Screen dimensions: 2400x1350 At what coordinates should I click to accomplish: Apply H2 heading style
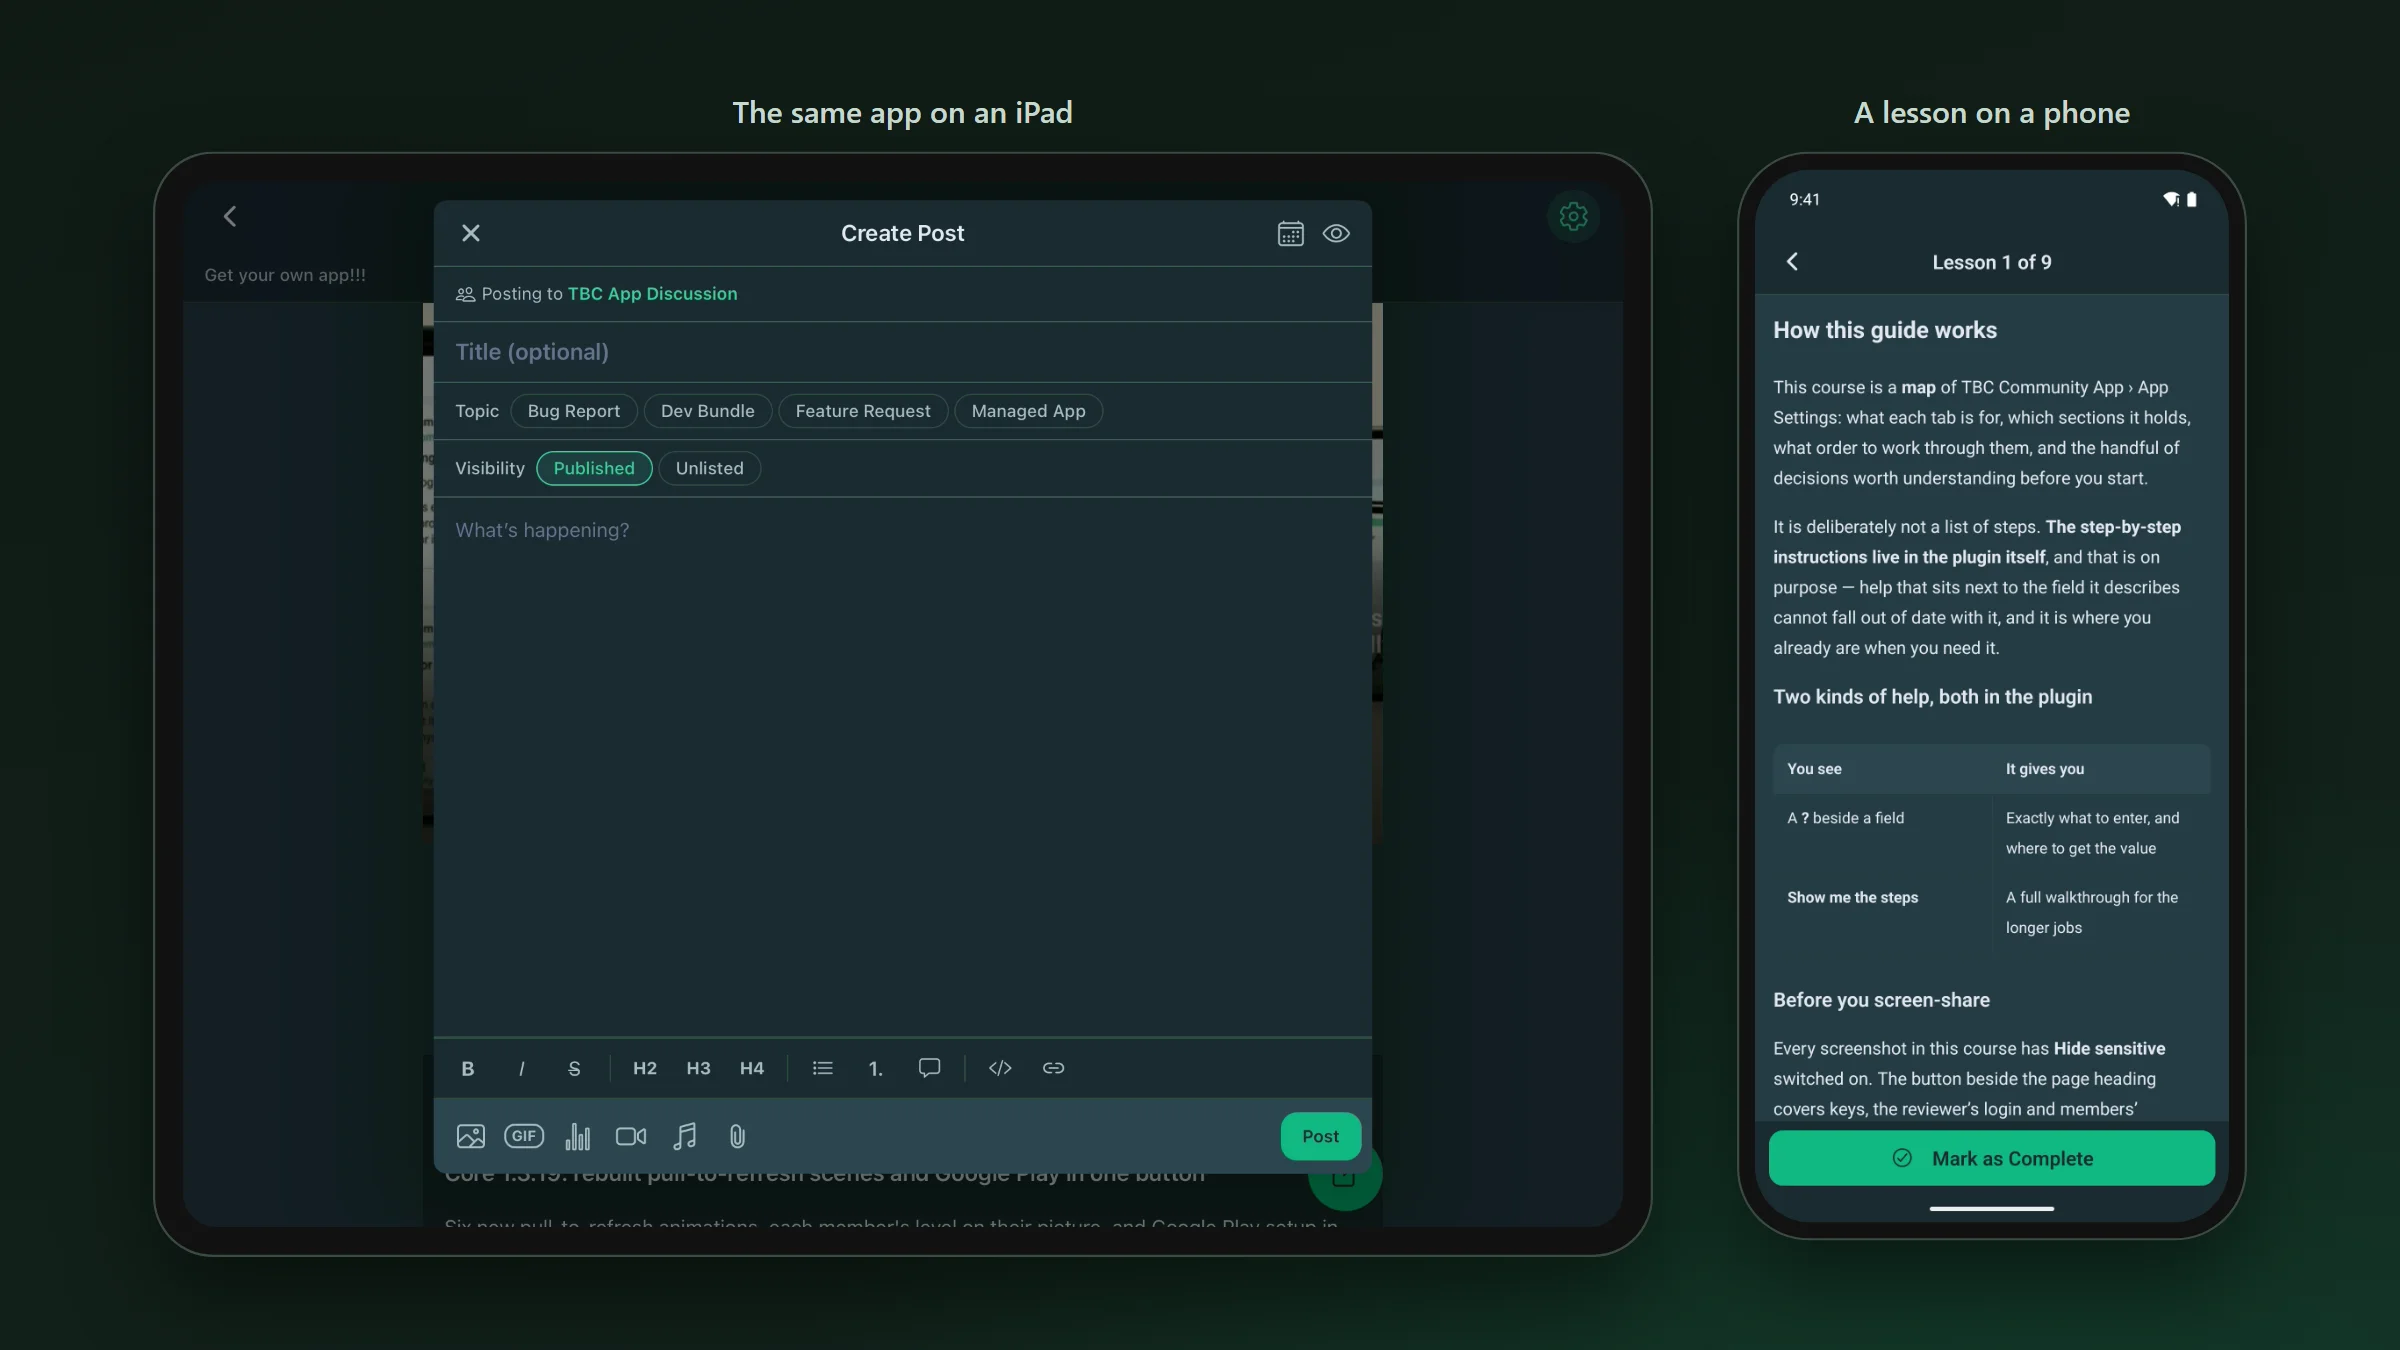pos(645,1068)
